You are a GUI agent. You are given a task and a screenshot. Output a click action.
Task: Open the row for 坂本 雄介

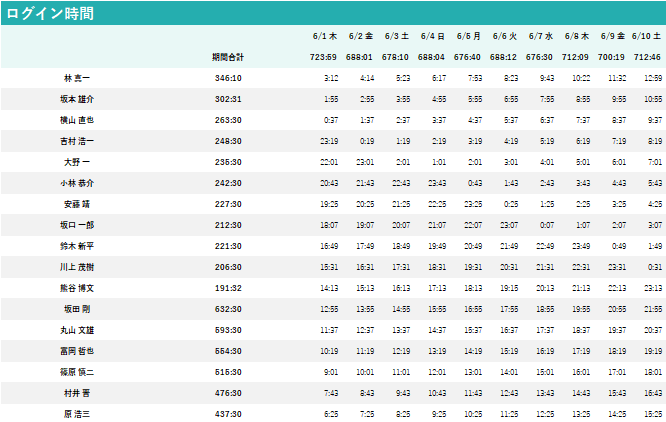pos(77,99)
